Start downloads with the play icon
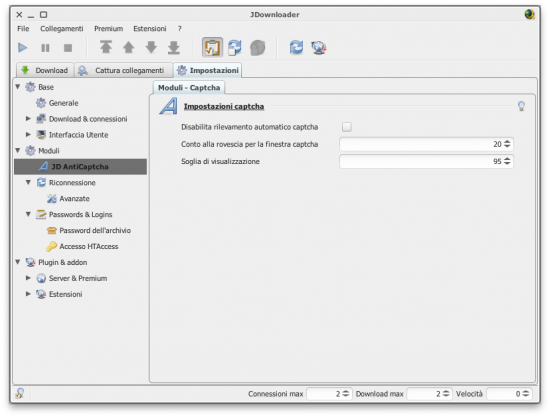 [x=22, y=47]
